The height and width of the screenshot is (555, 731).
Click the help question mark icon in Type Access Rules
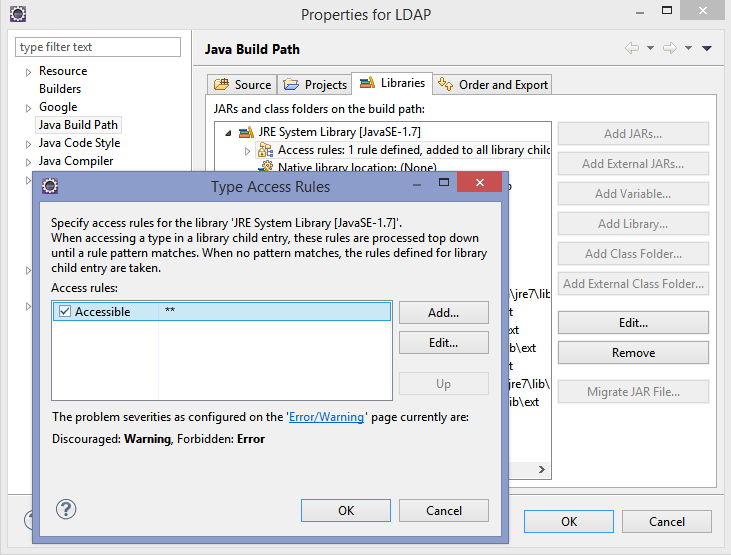[66, 509]
